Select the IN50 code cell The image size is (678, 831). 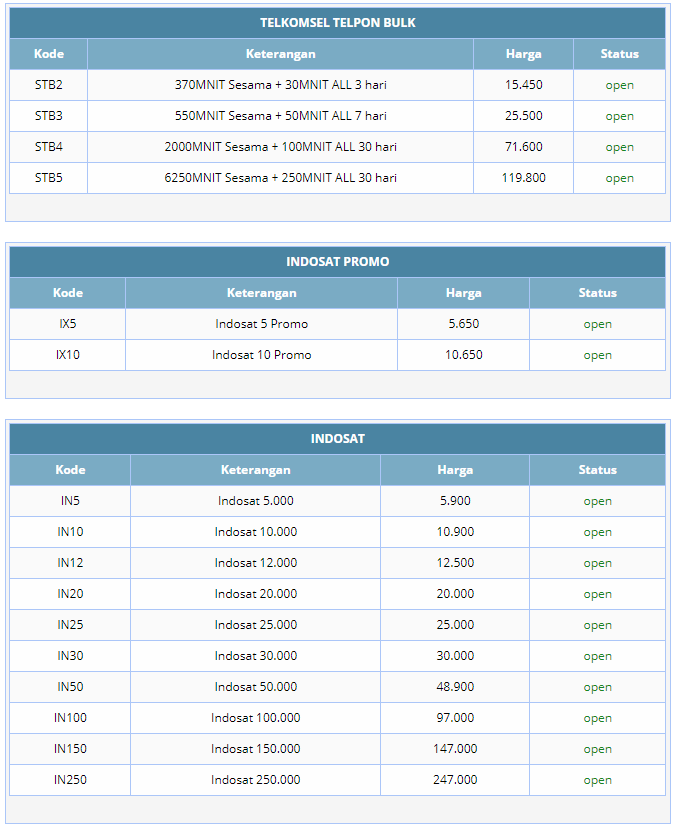[x=70, y=687]
